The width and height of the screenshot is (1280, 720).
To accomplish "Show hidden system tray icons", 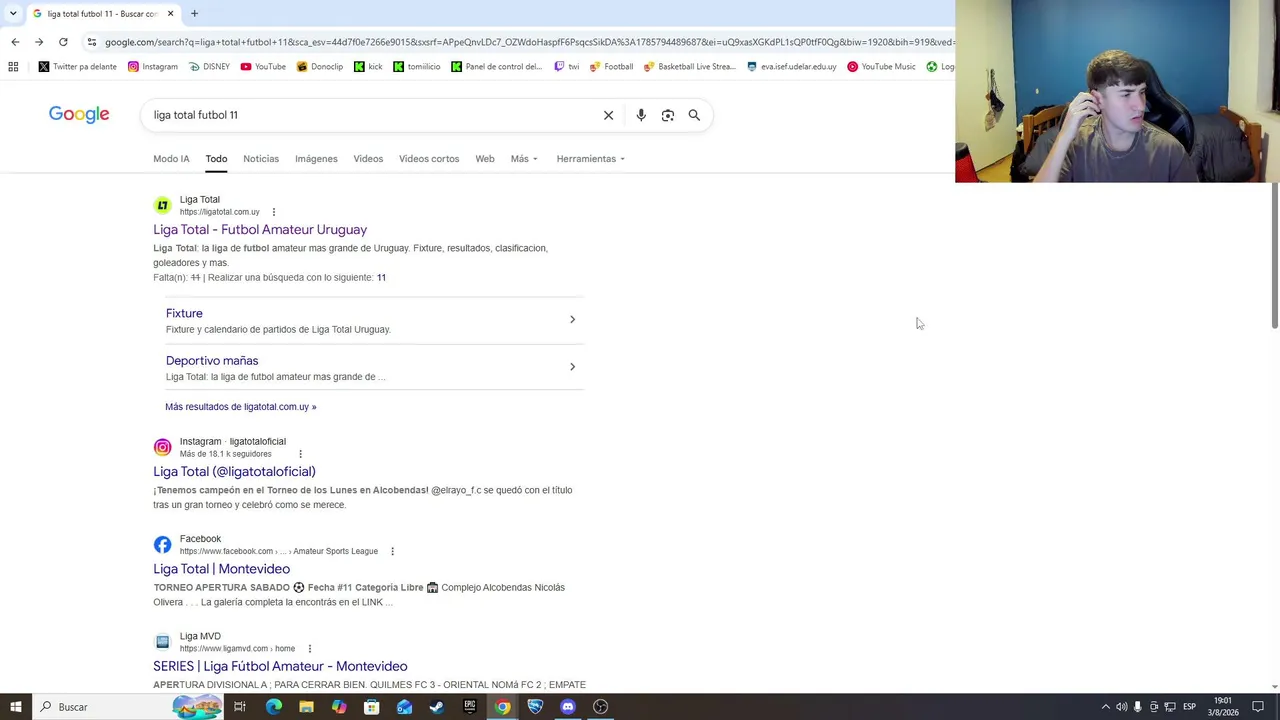I will click(x=1105, y=707).
